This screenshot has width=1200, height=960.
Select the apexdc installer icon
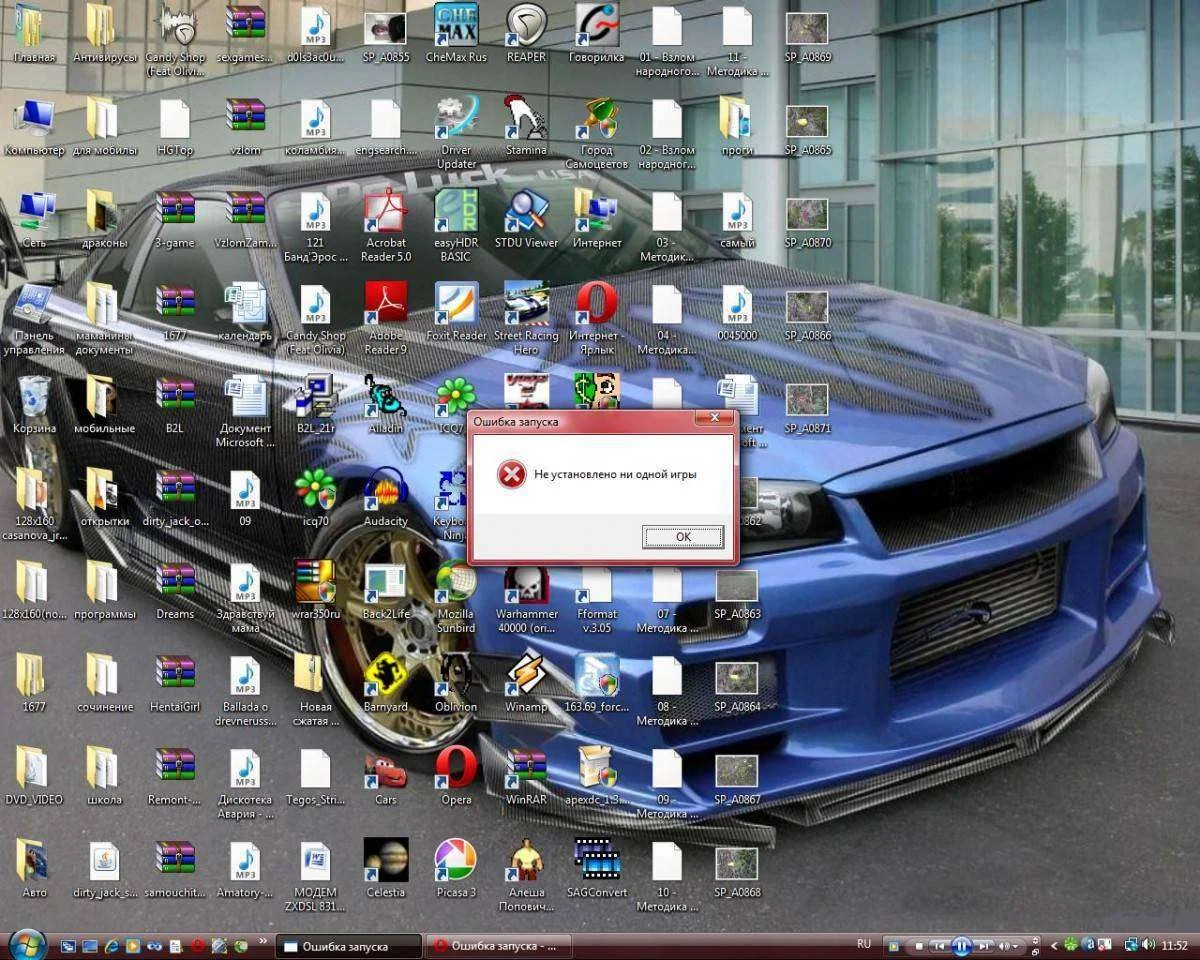[597, 777]
